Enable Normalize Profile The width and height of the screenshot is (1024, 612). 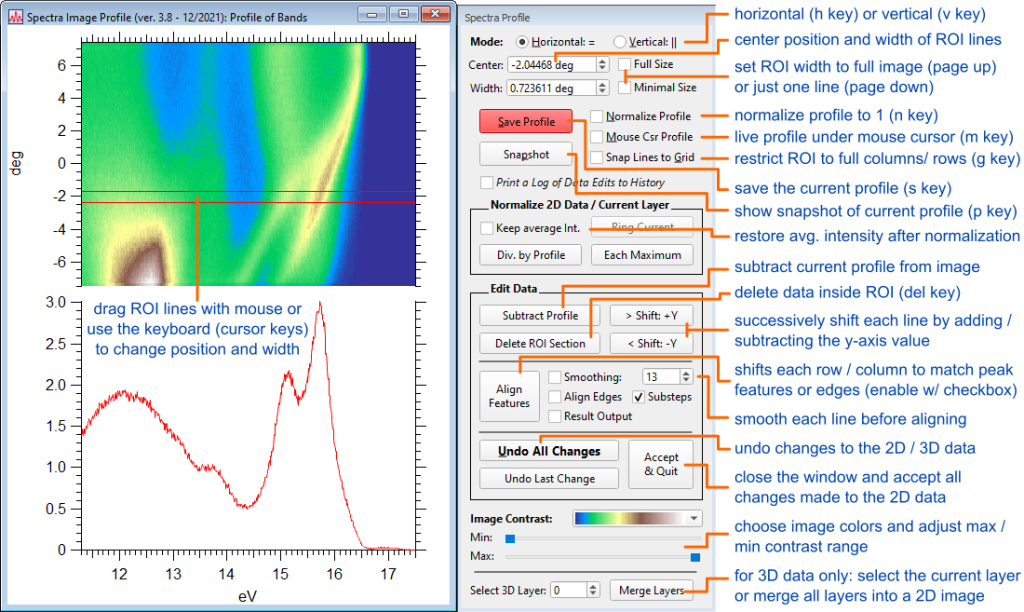coord(596,116)
